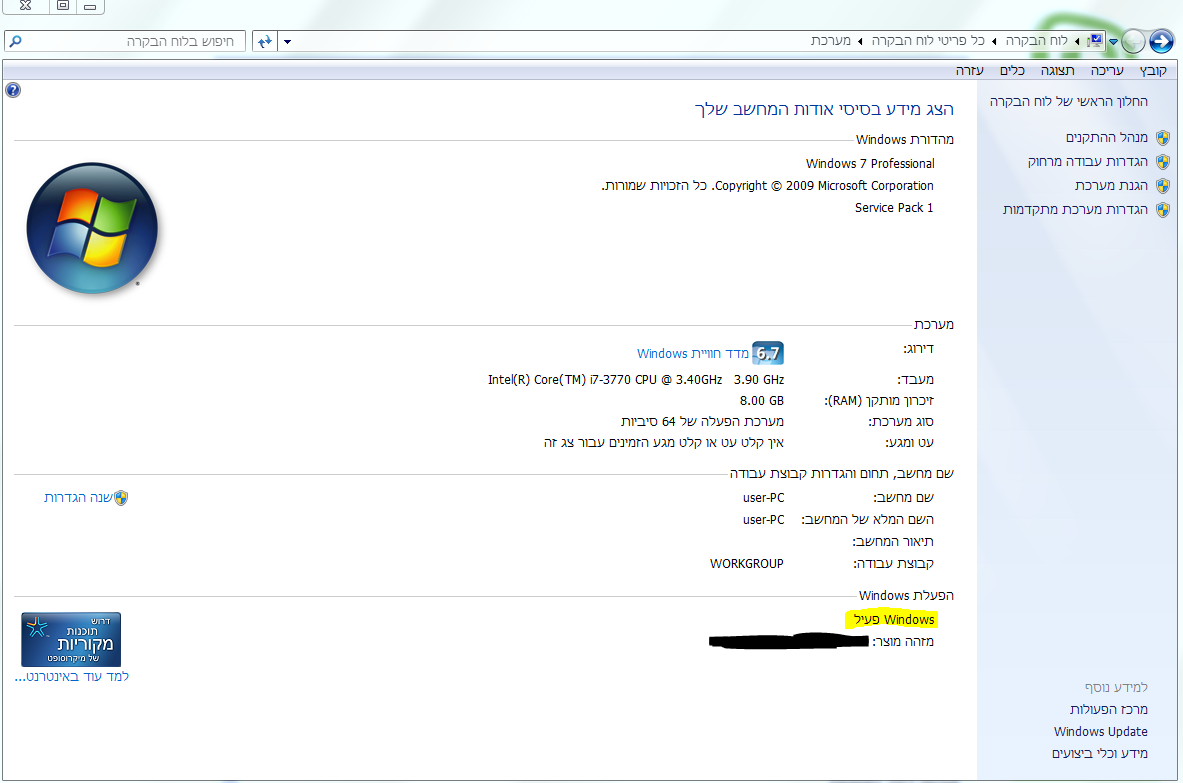This screenshot has width=1183, height=783.
Task: Click the refresh button beside the address bar
Action: [x=264, y=41]
